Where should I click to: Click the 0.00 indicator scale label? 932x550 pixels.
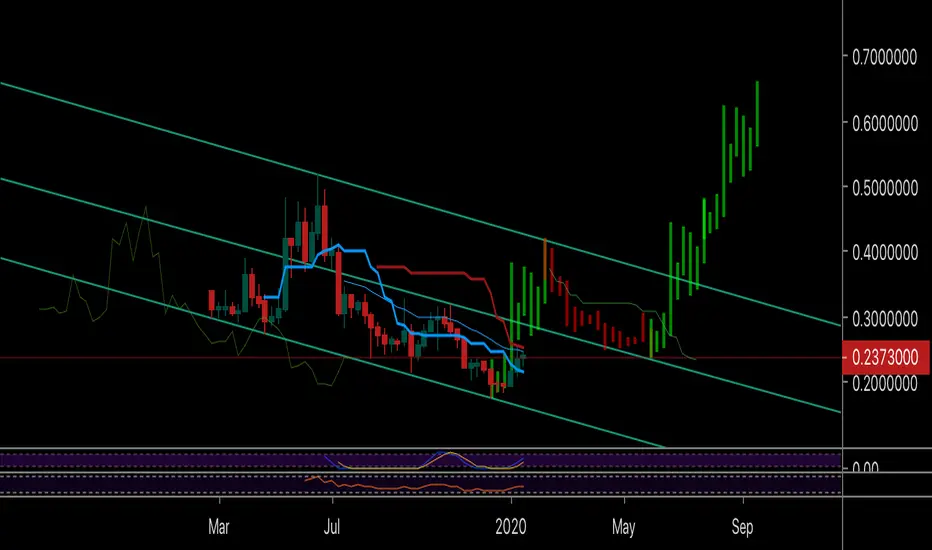click(865, 467)
